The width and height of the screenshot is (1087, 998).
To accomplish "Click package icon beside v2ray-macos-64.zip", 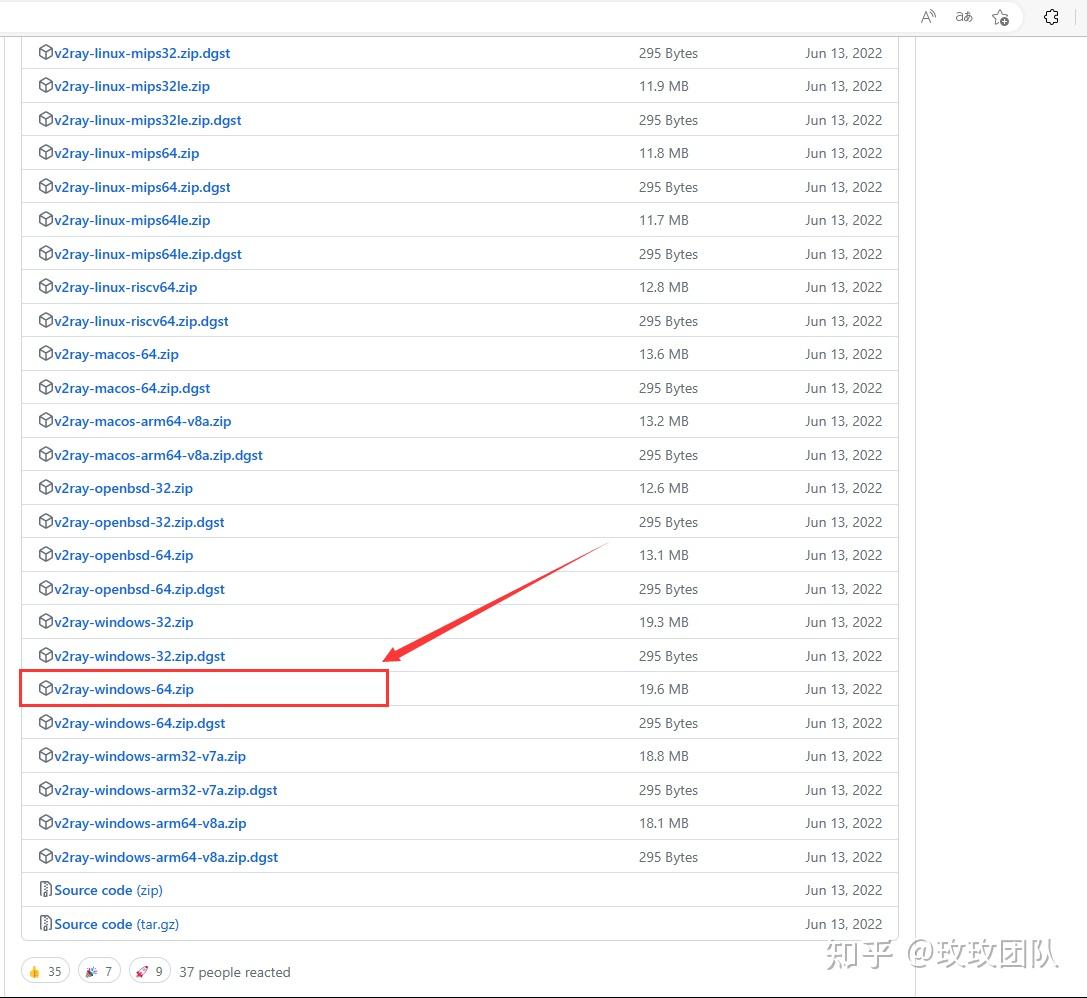I will [x=46, y=353].
